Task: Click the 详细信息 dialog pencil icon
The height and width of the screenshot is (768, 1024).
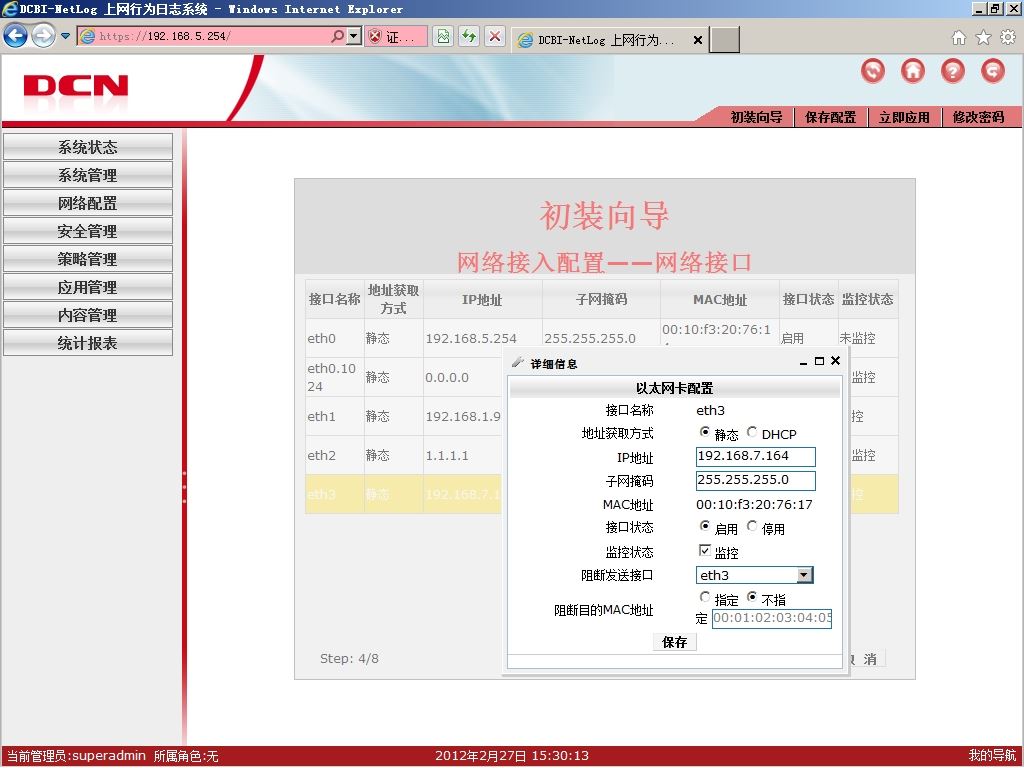Action: pyautogui.click(x=518, y=362)
